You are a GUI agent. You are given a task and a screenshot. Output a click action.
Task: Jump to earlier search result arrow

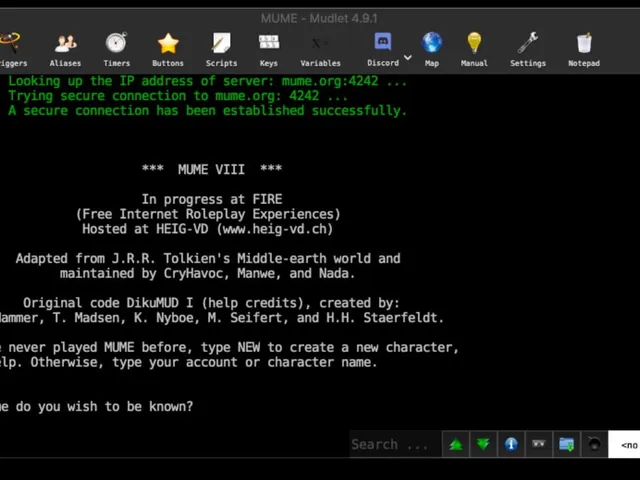tap(456, 444)
